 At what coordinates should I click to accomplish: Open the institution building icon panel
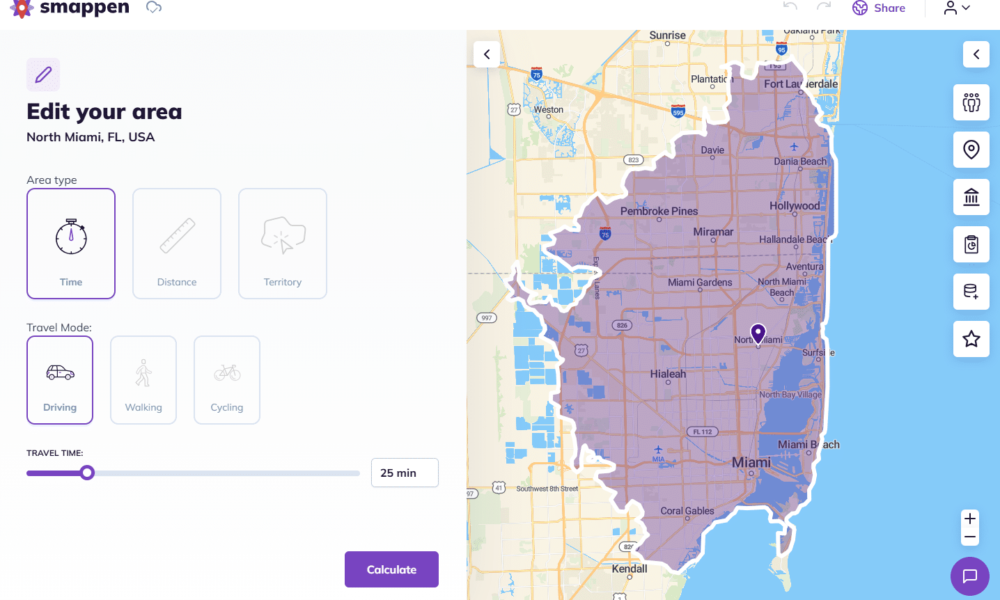970,197
